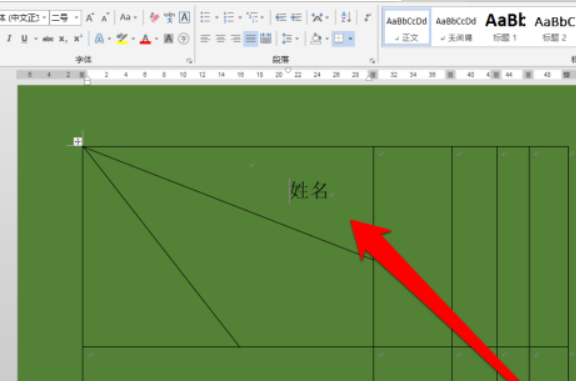Click the 姓名 text in table
This screenshot has height=381, width=576.
point(309,190)
